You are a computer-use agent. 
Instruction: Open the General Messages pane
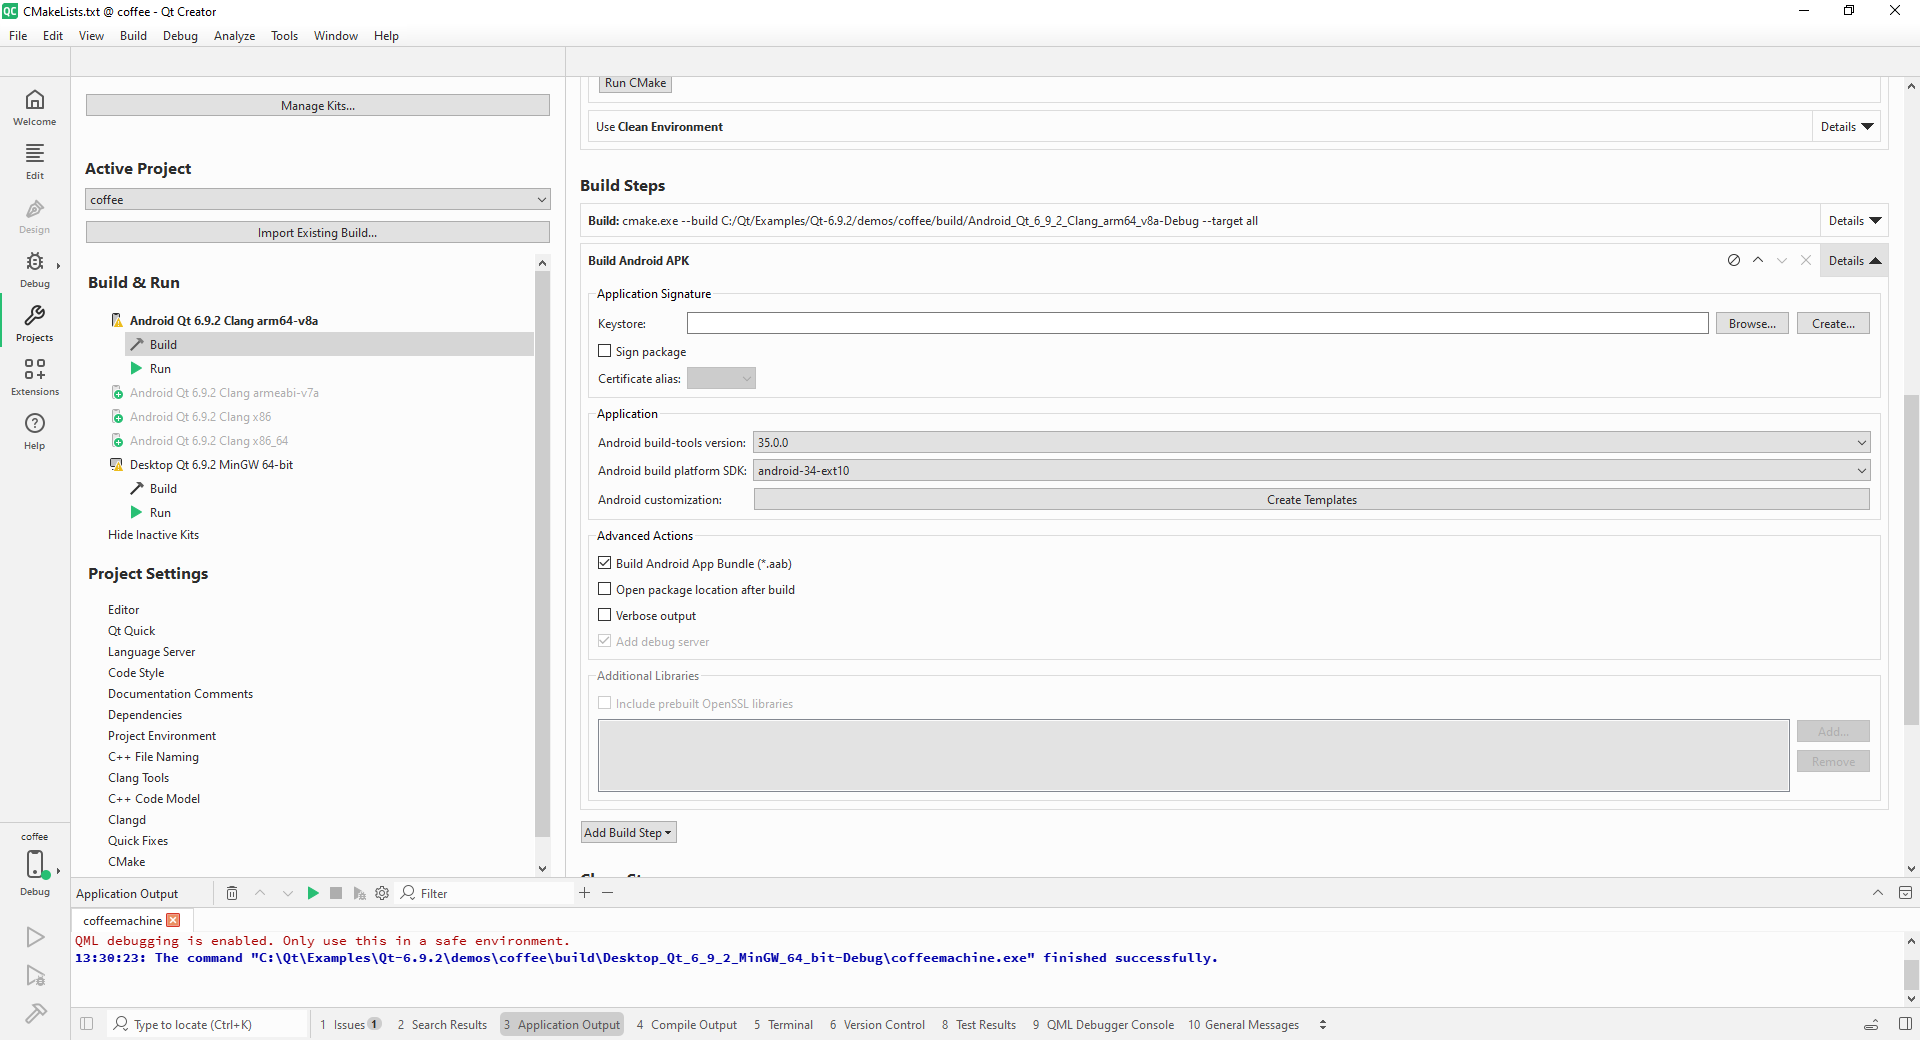(x=1244, y=1024)
